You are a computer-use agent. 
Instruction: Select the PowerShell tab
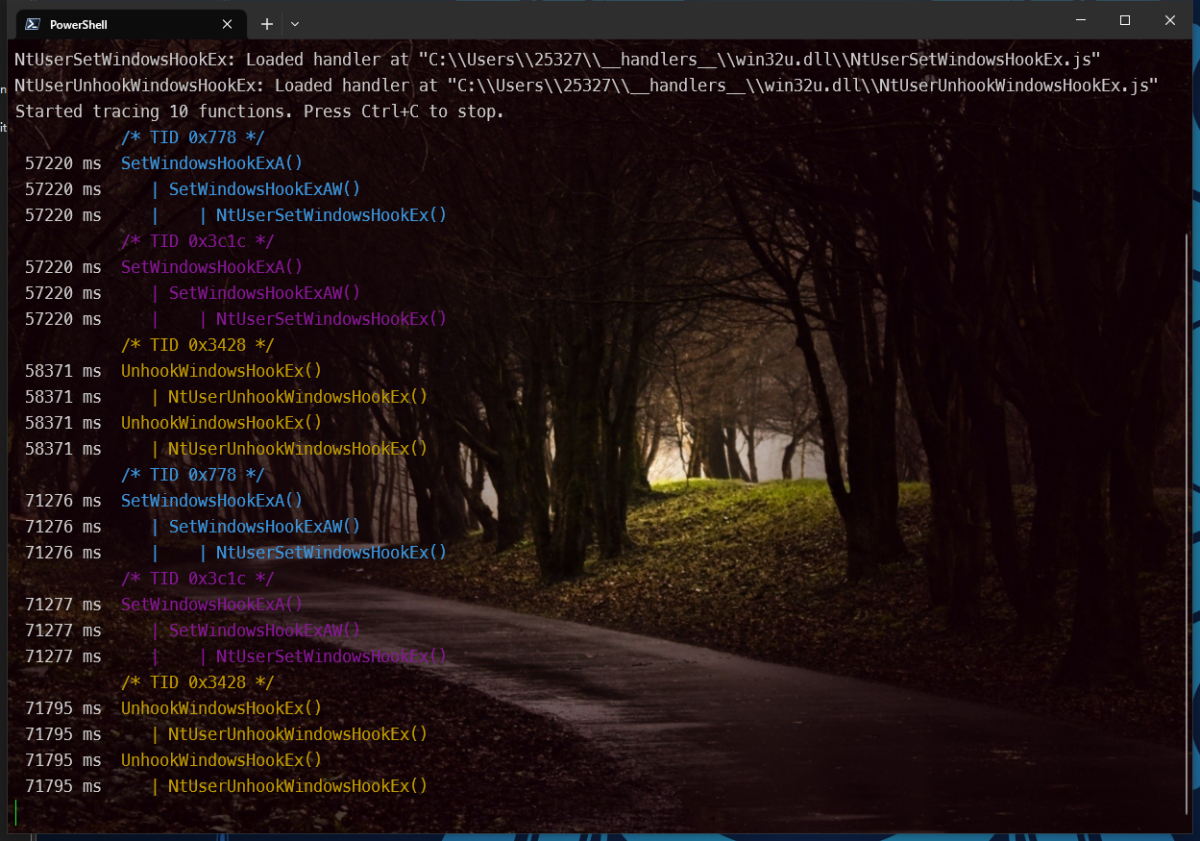point(130,24)
